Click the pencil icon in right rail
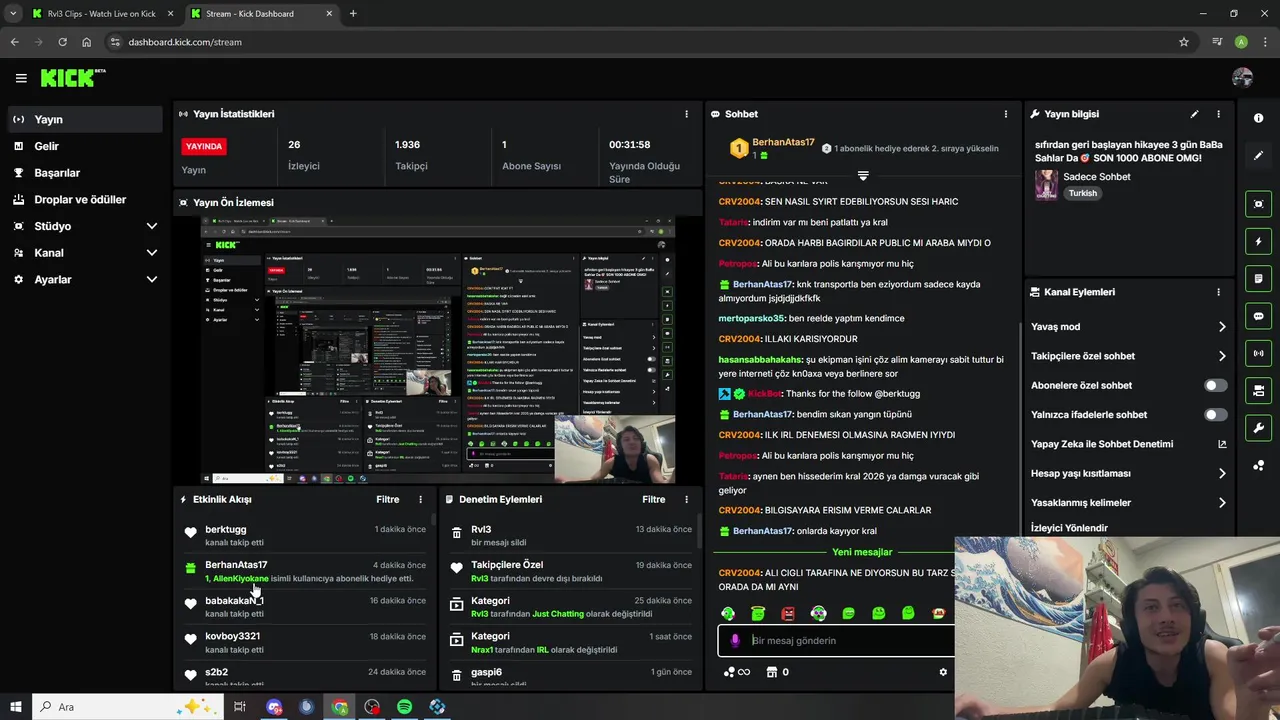This screenshot has width=1280, height=720. [x=1258, y=156]
